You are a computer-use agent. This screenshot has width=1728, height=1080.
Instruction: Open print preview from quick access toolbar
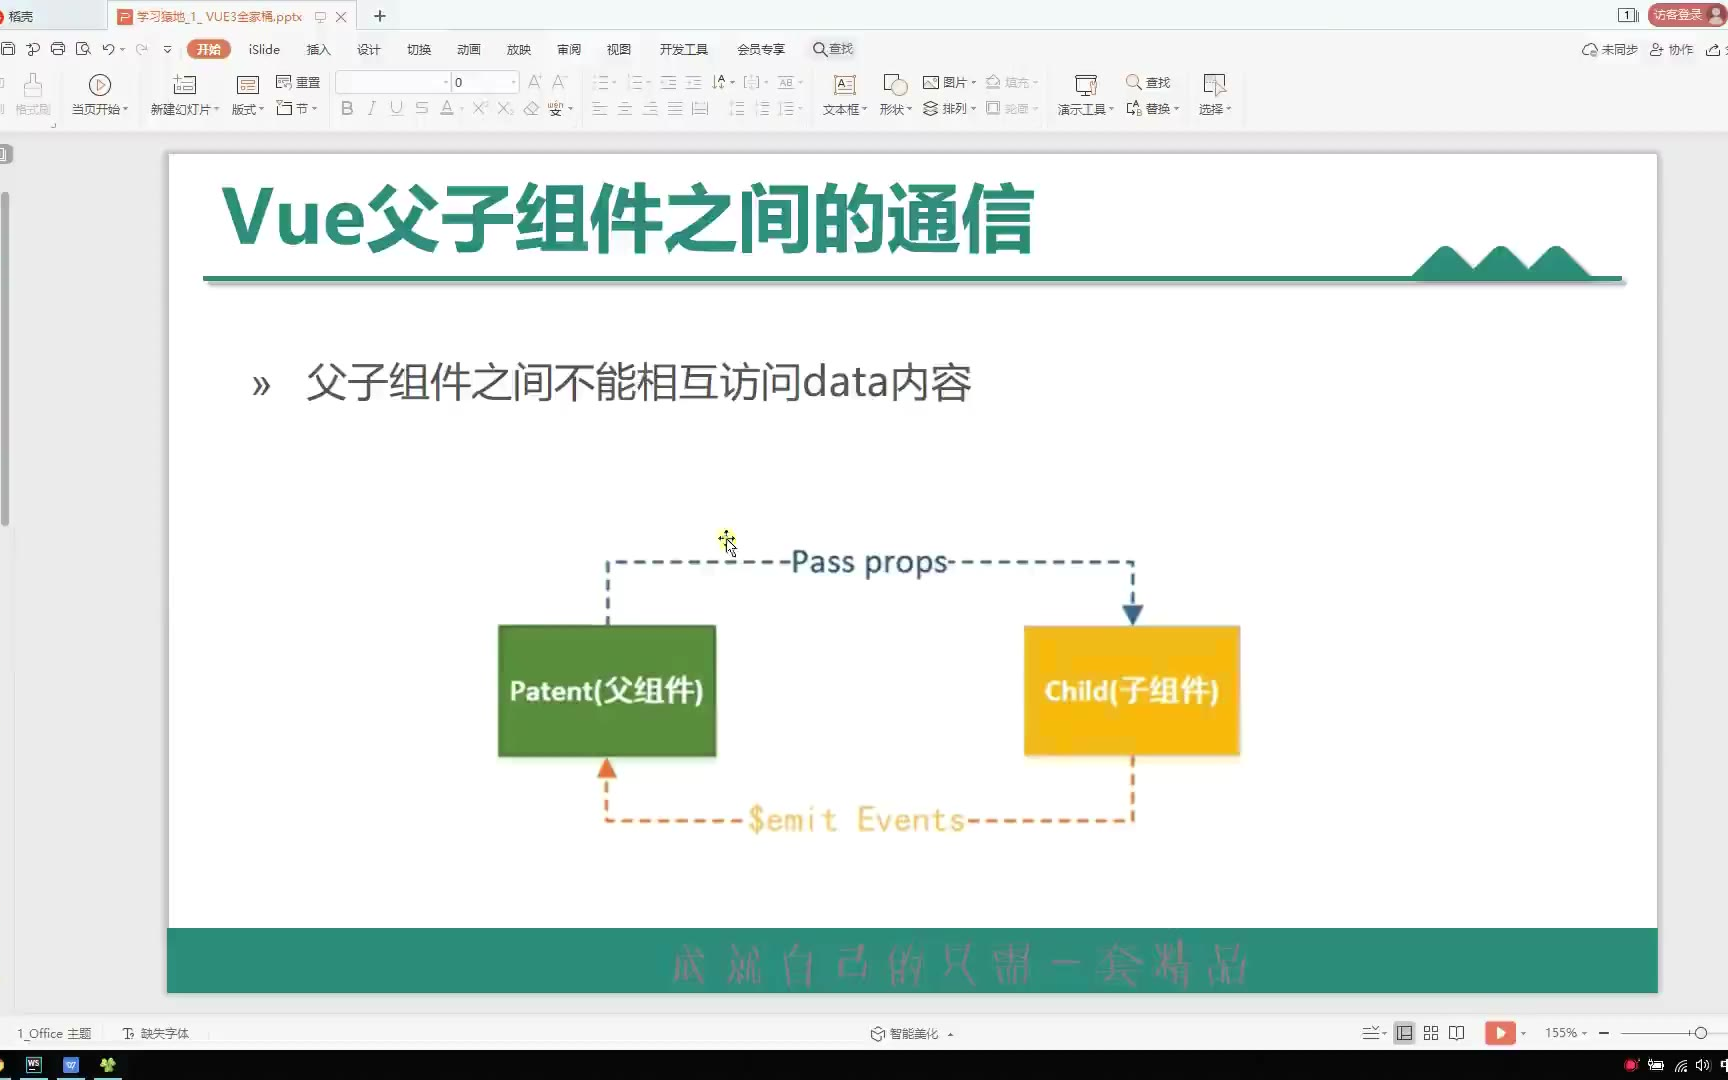(83, 49)
